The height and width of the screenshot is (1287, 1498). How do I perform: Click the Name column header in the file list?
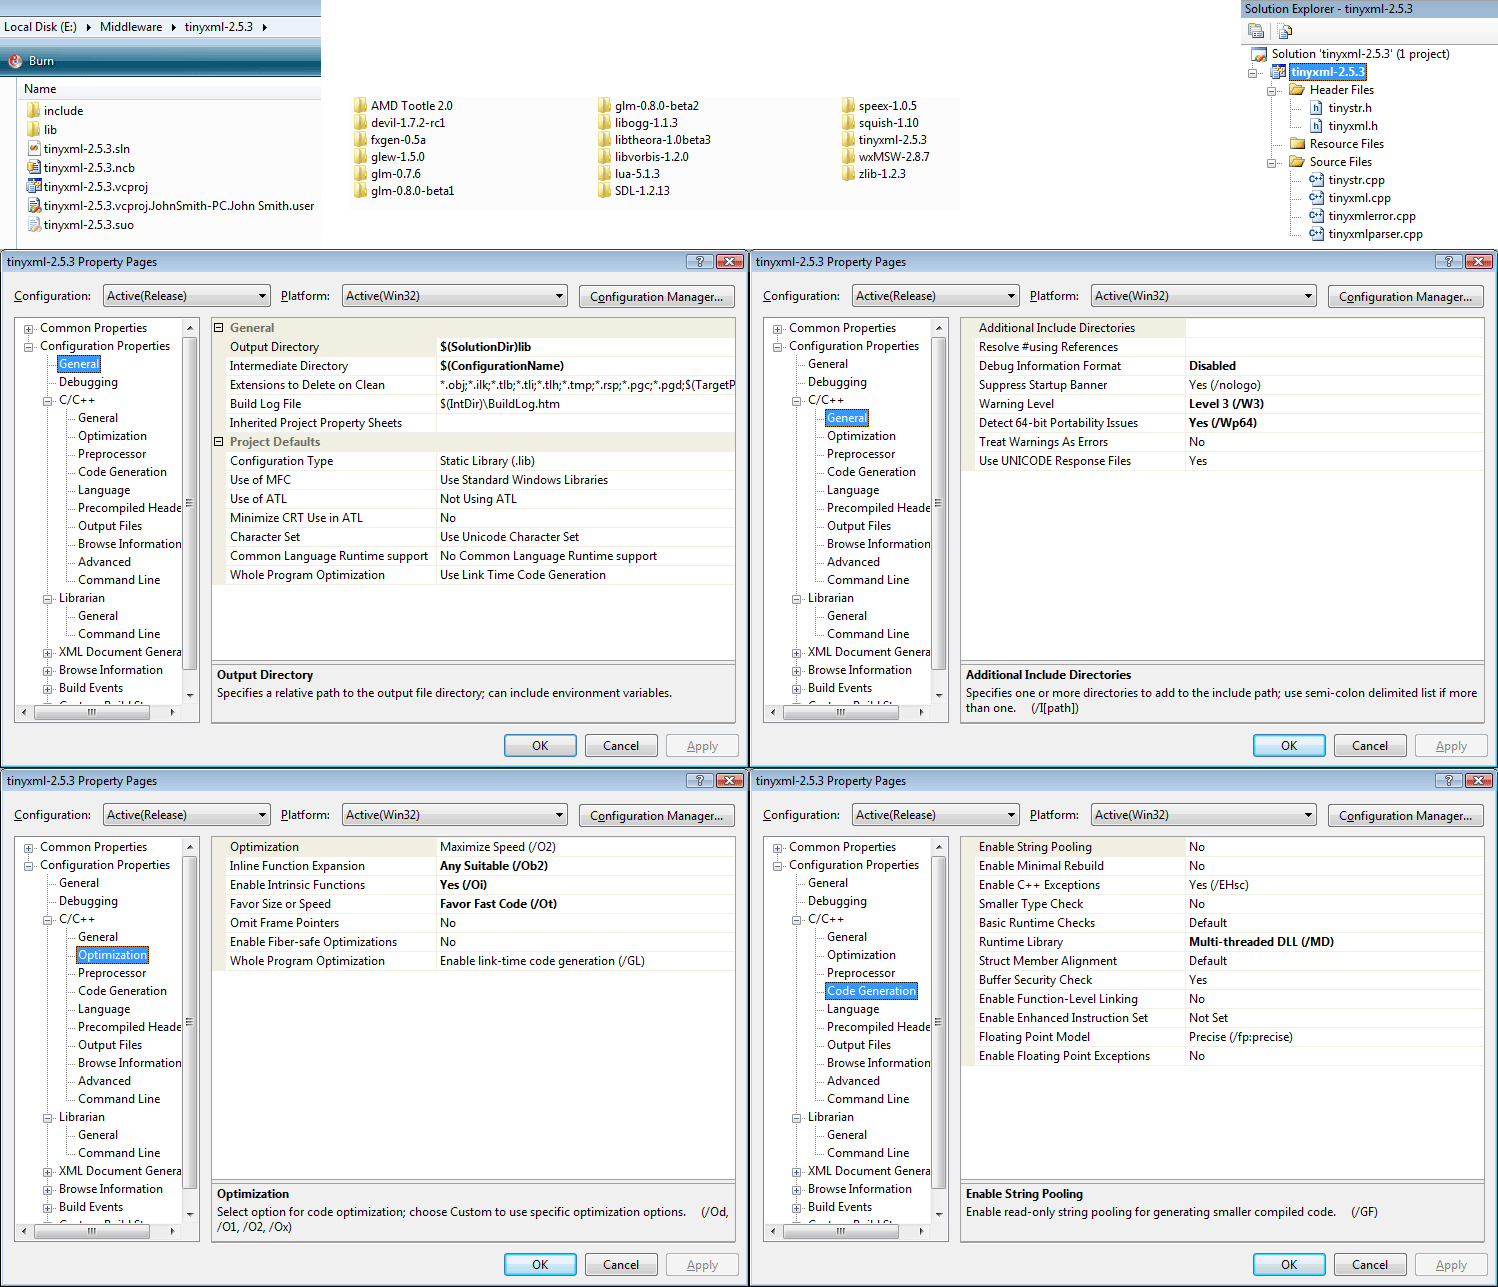pyautogui.click(x=170, y=89)
